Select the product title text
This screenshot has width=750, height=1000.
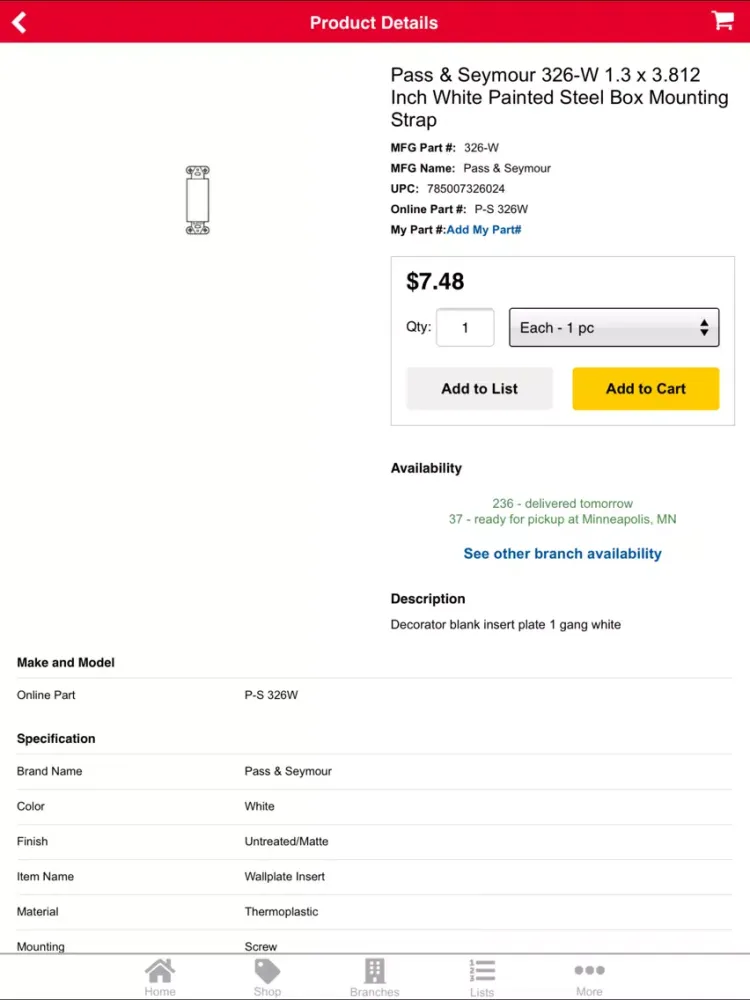559,97
